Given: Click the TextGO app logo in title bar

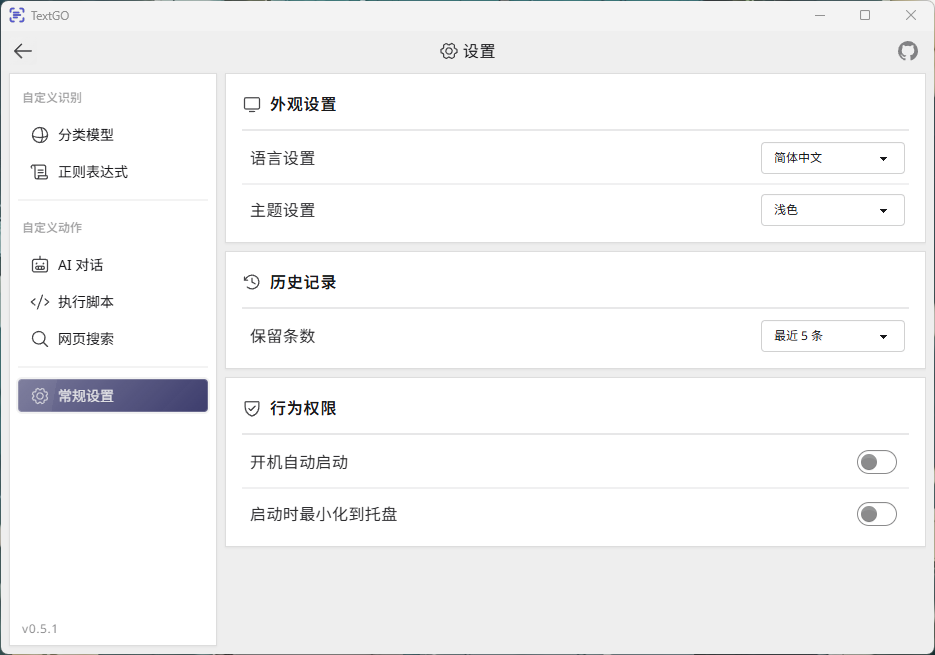Looking at the screenshot, I should tap(17, 15).
